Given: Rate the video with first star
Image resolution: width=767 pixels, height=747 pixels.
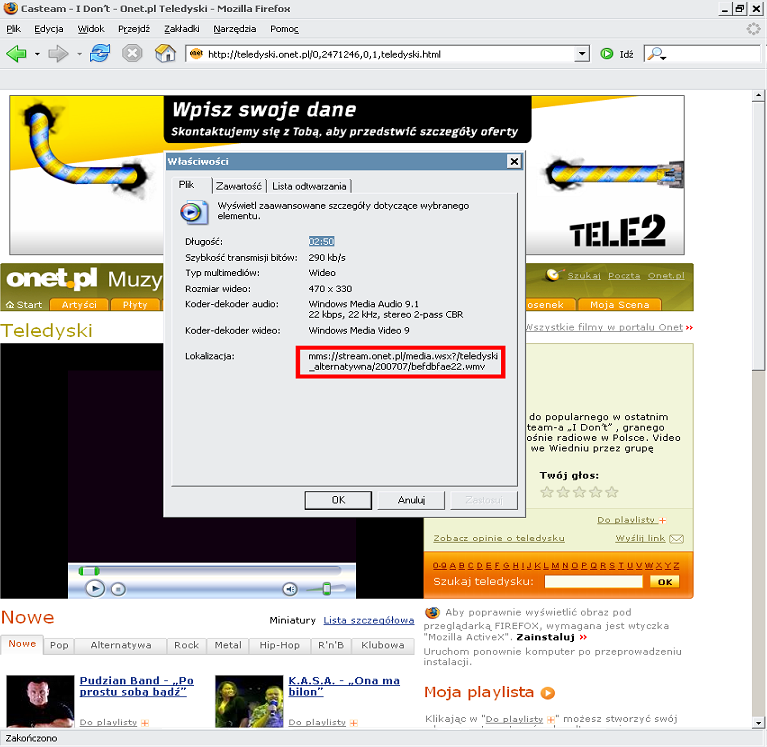Looking at the screenshot, I should click(547, 492).
